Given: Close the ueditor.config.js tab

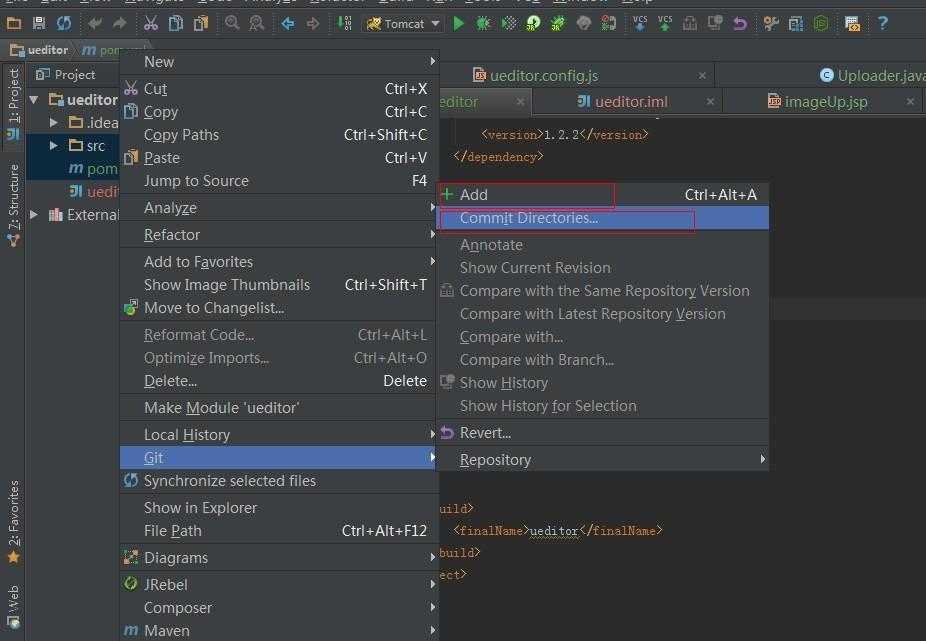Looking at the screenshot, I should 703,75.
